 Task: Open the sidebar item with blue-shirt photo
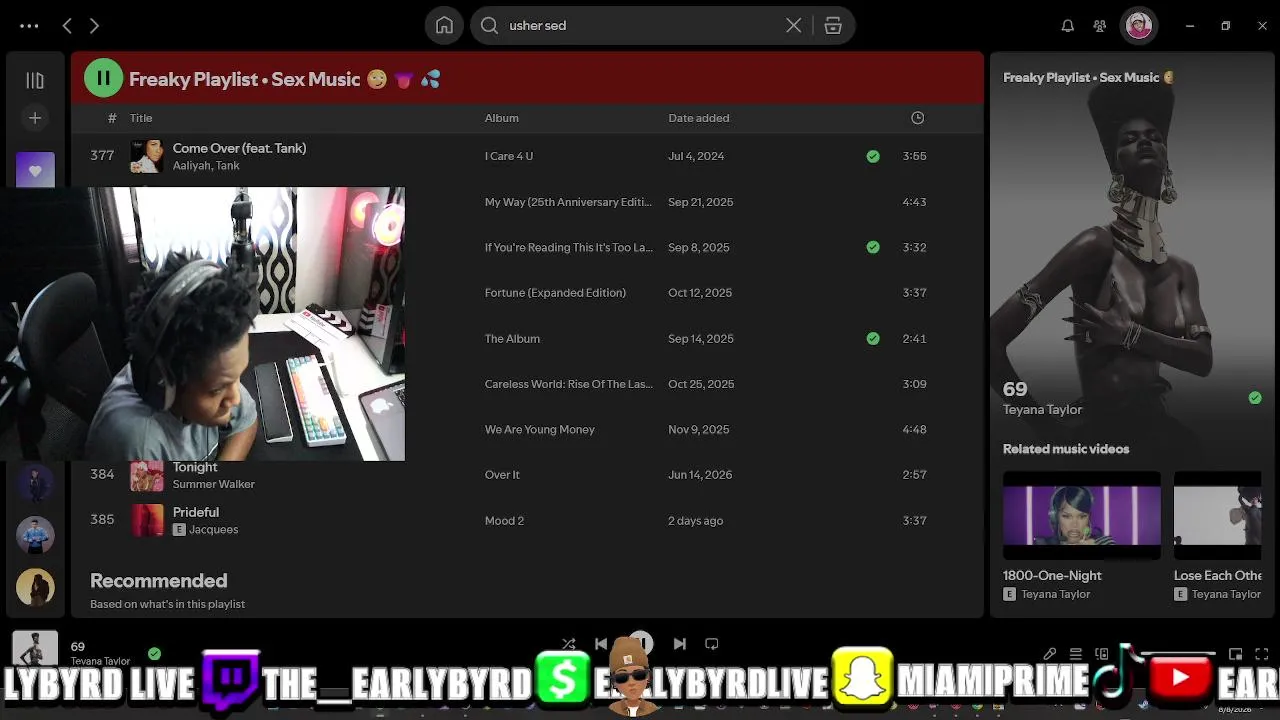click(x=35, y=535)
